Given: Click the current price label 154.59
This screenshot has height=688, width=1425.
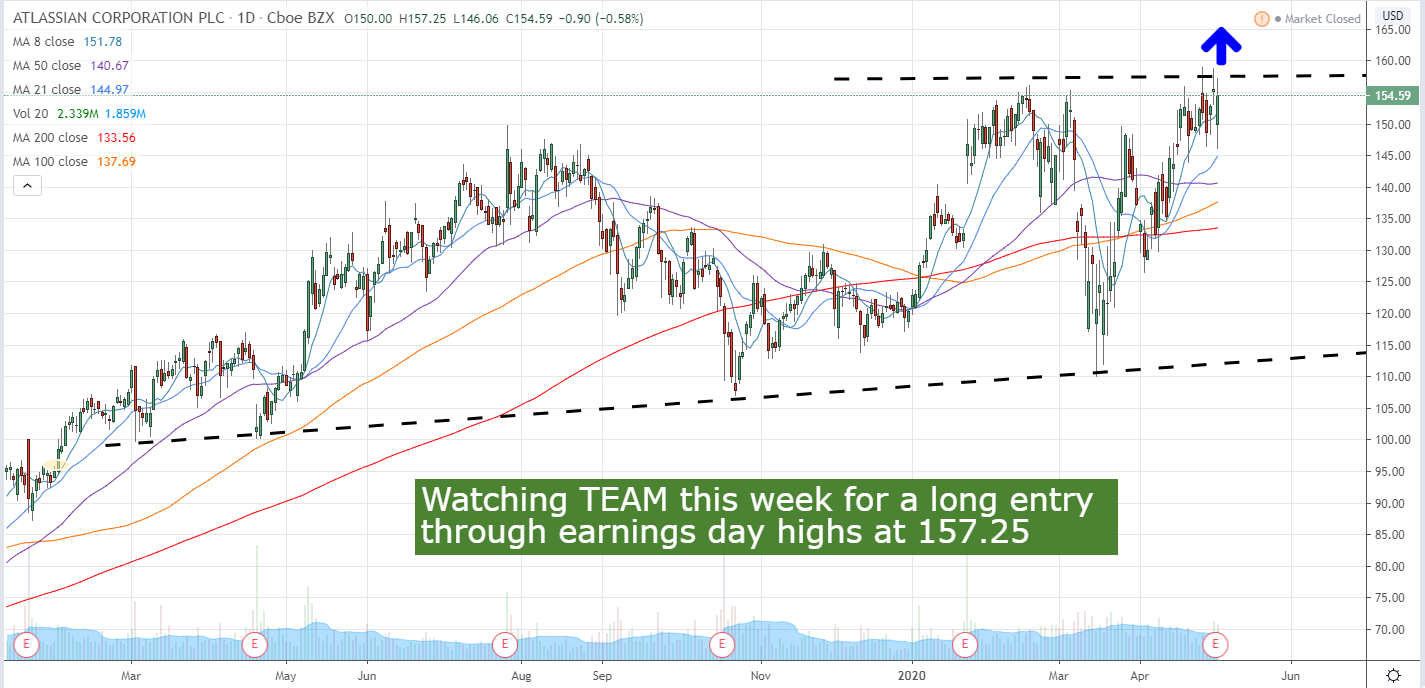Looking at the screenshot, I should pyautogui.click(x=1393, y=96).
